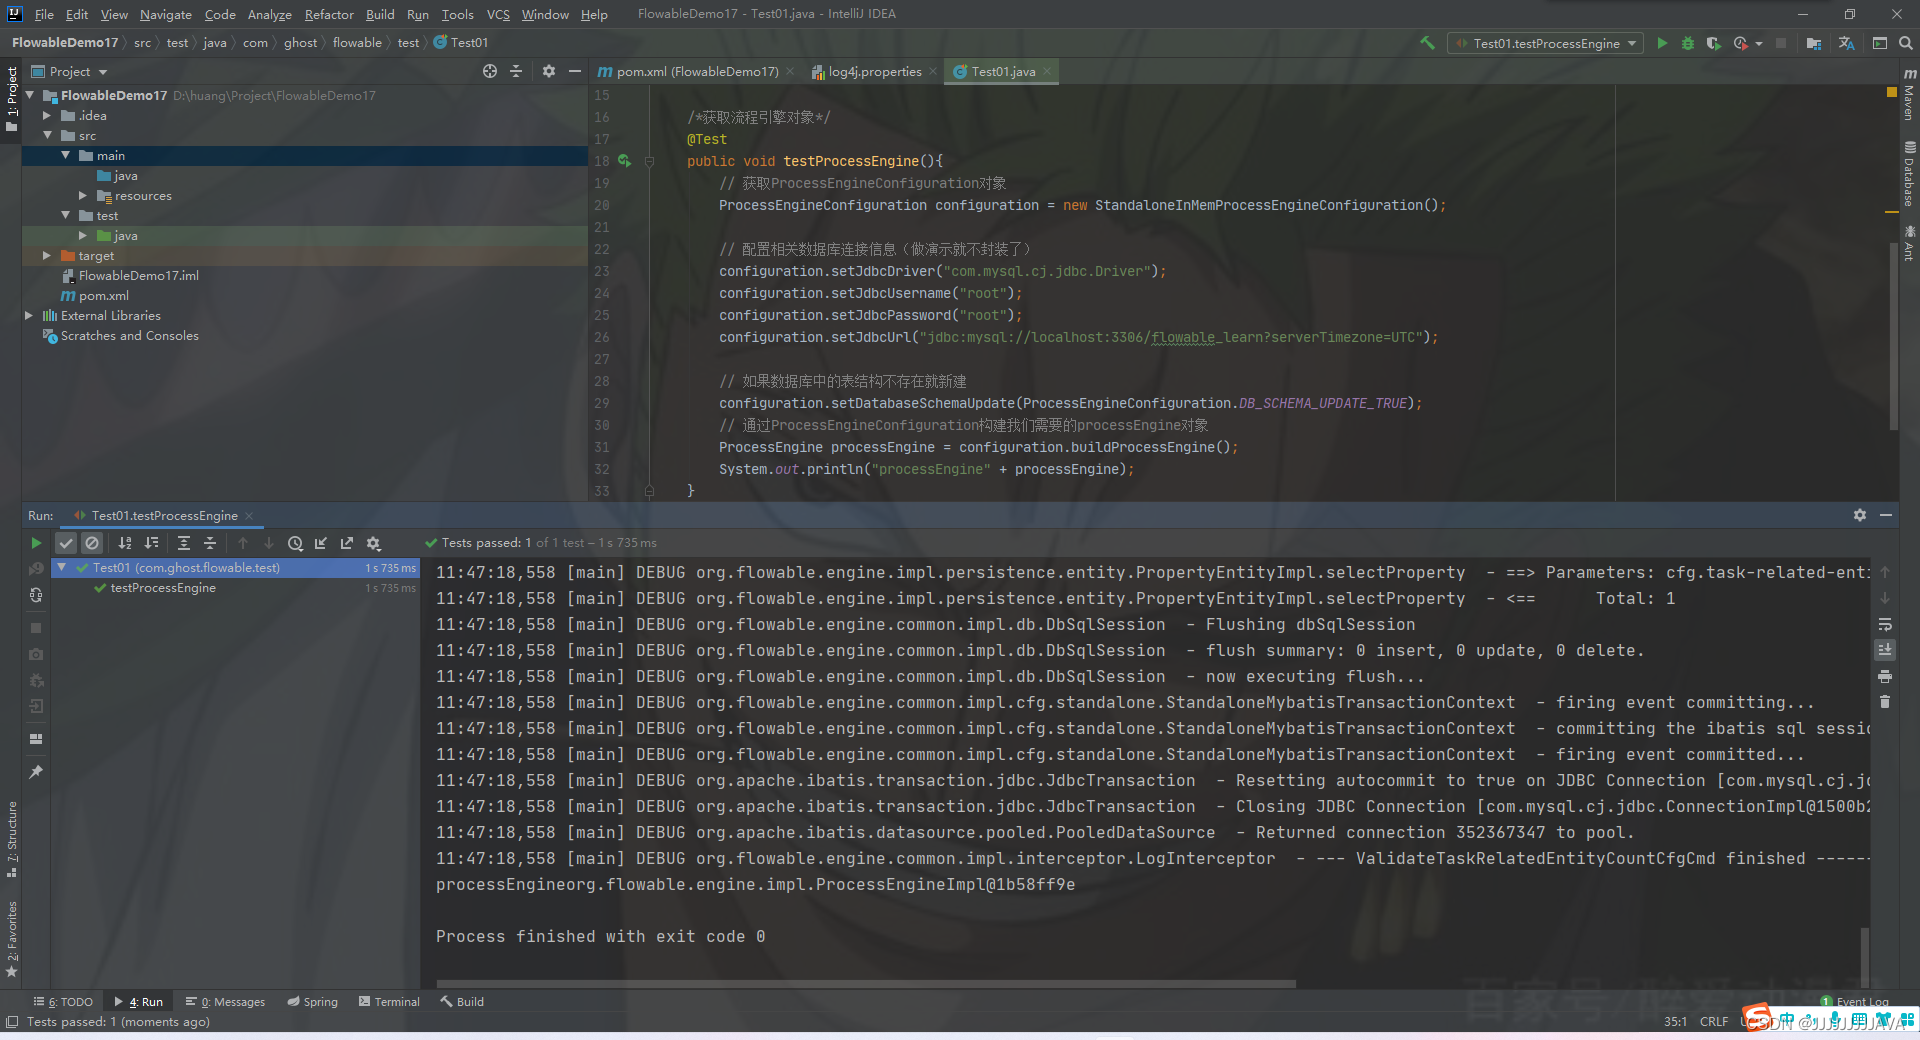This screenshot has width=1920, height=1040.
Task: Toggle Show Passed tests checkmark button
Action: point(66,543)
